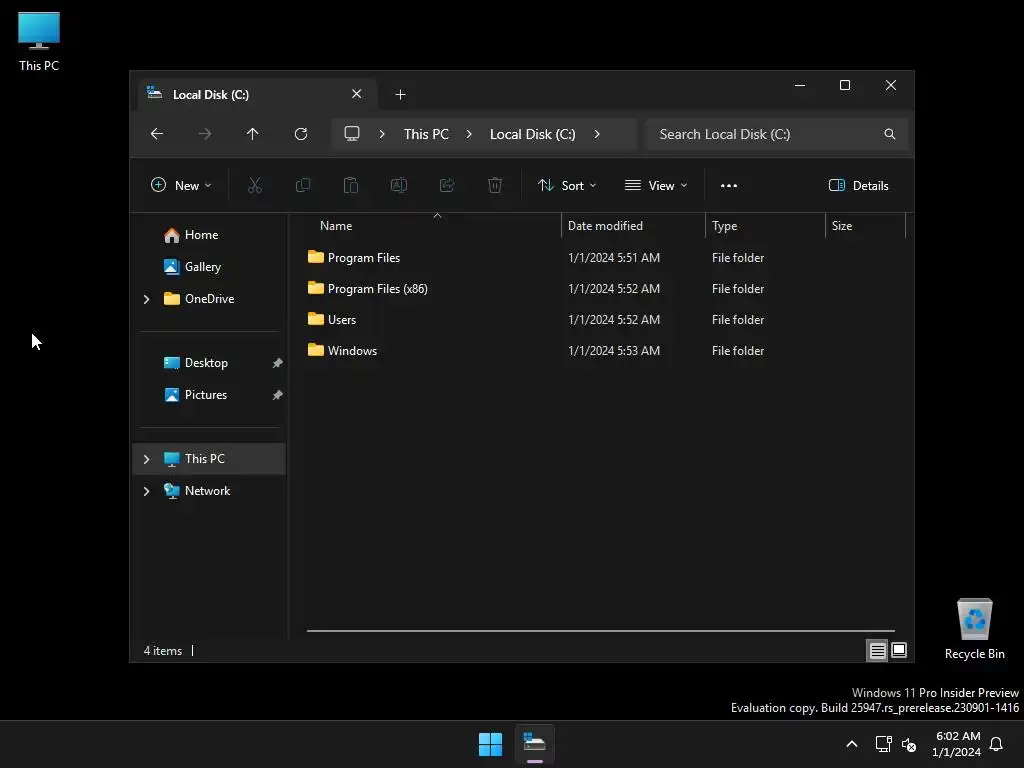
Task: Open notifications bell icon
Action: [x=996, y=744]
